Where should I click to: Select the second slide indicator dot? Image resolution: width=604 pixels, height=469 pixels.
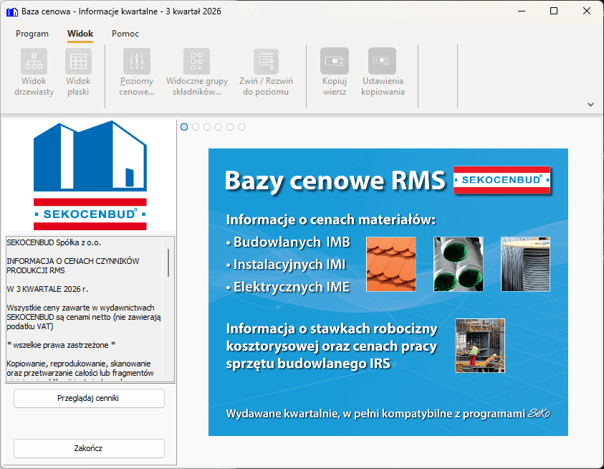click(196, 127)
